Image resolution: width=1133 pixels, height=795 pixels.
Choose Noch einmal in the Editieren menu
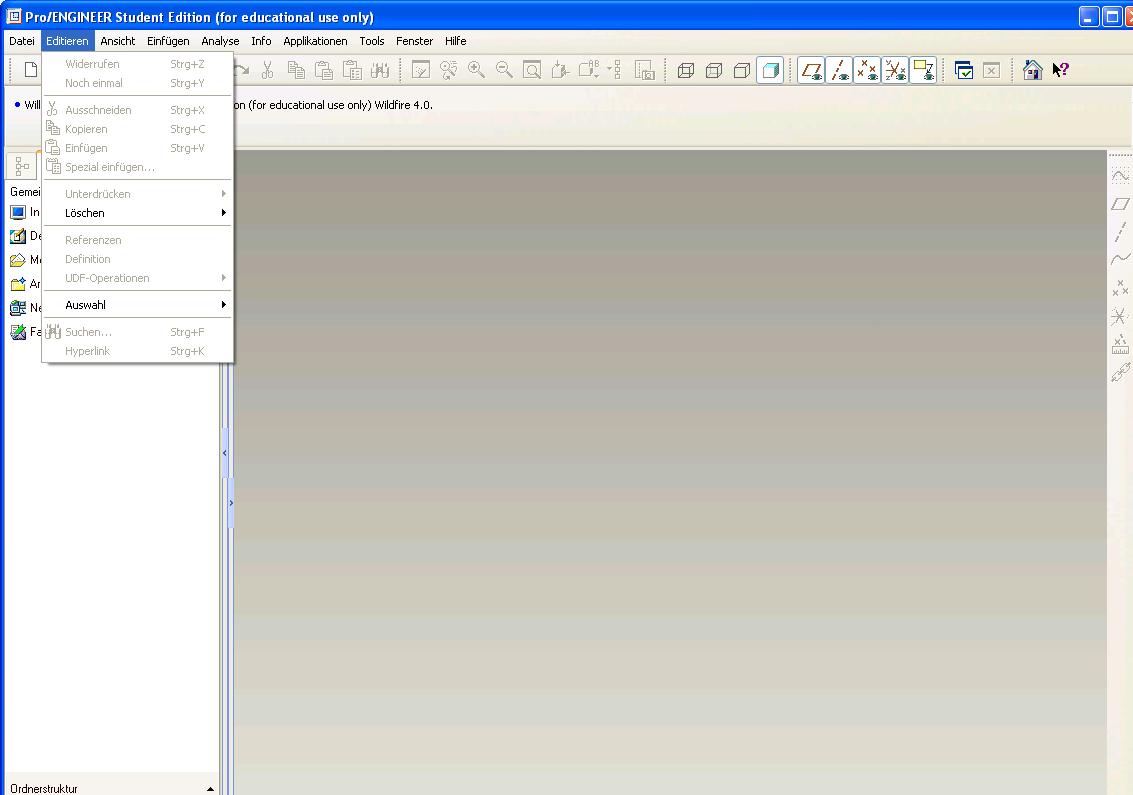pyautogui.click(x=137, y=83)
